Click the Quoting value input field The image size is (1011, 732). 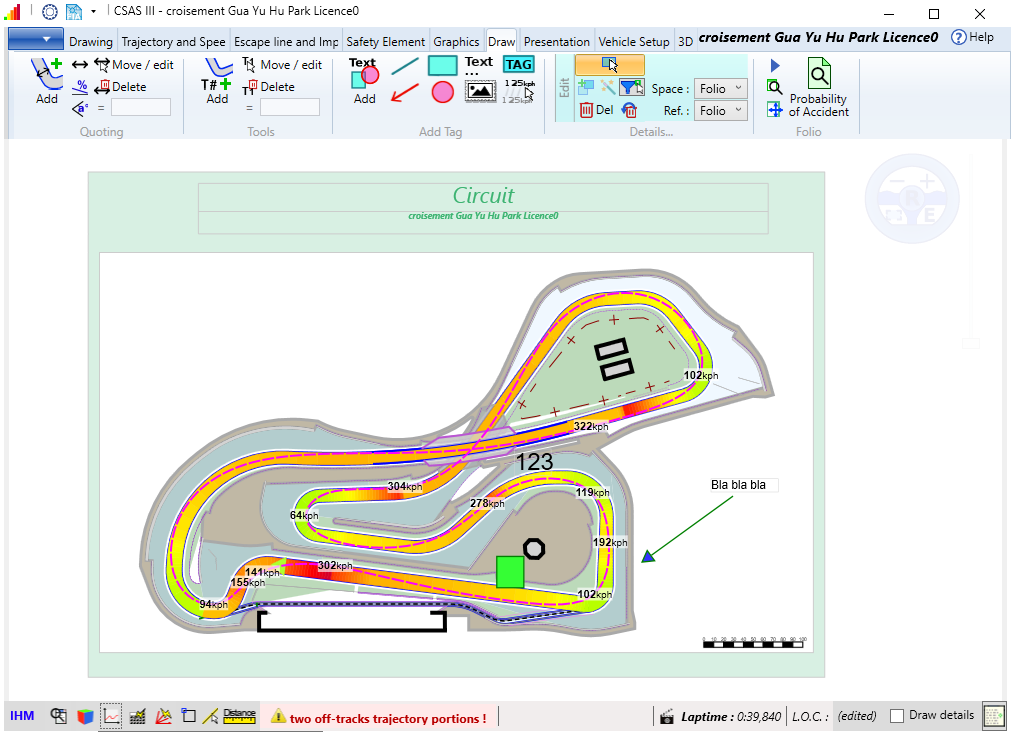141,107
